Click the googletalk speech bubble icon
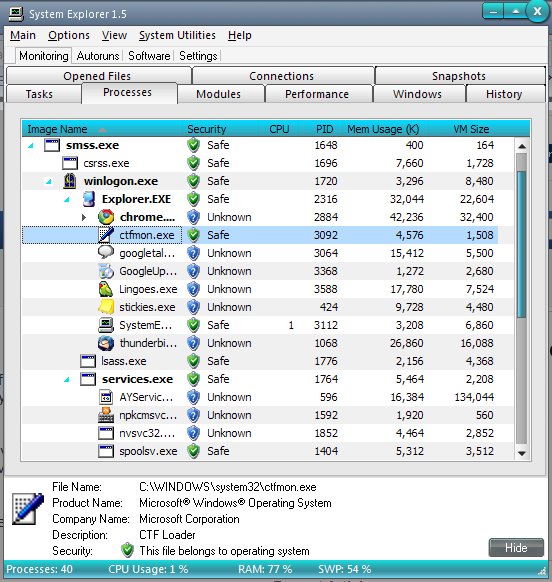This screenshot has height=582, width=552. pos(106,253)
